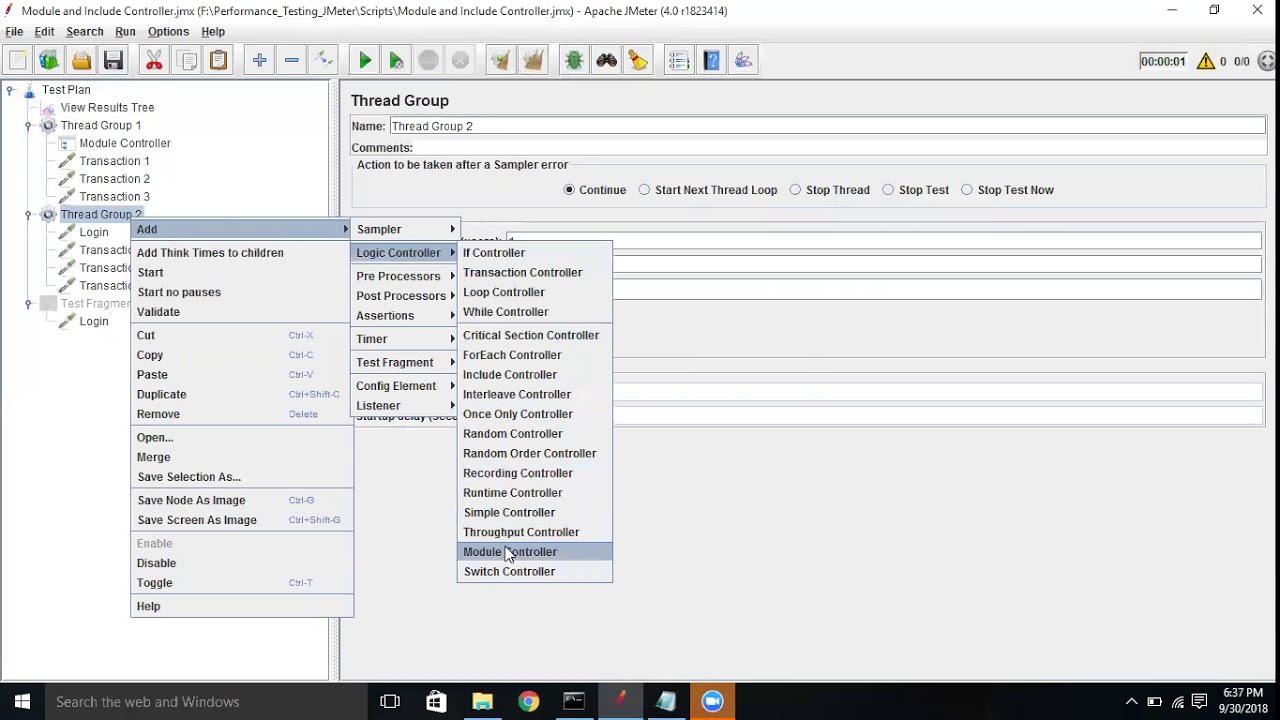
Task: Collapse the Test Plan tree node
Action: coord(10,90)
